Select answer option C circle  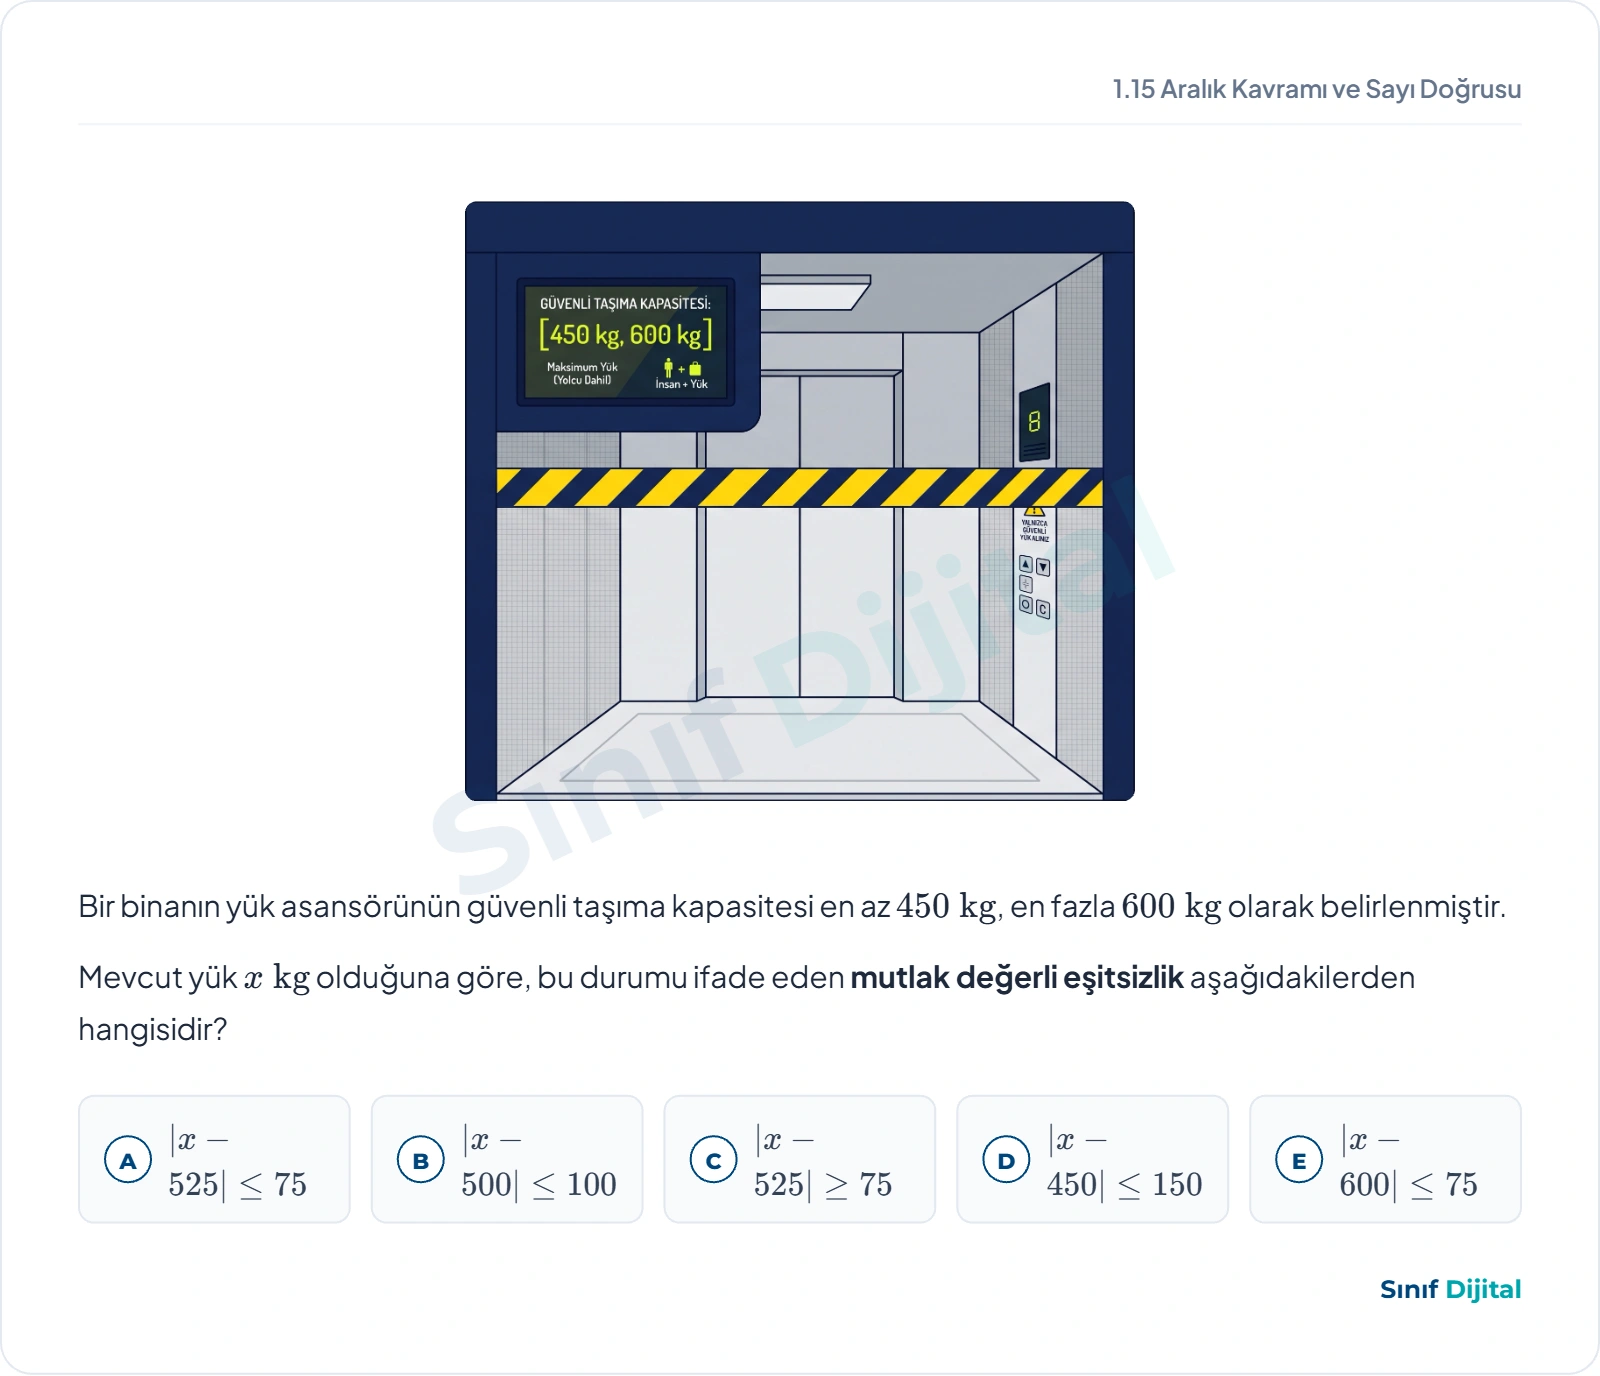[714, 1160]
